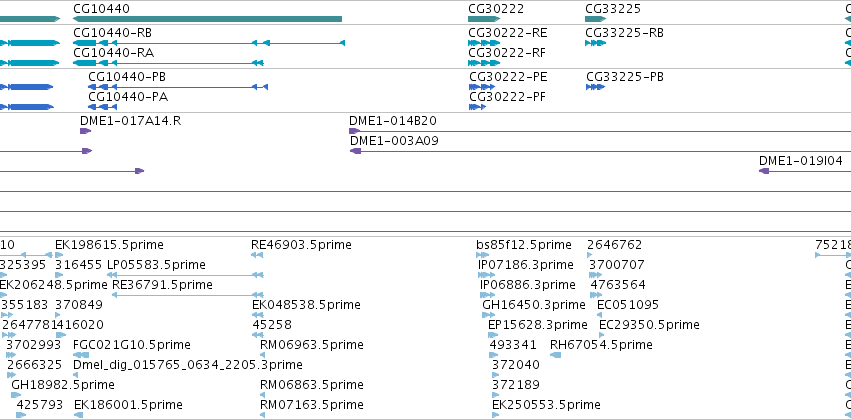This screenshot has height=420, width=851.
Task: Select the Dmel_dig_015765_0634_2205.3prime label
Action: pos(188,365)
